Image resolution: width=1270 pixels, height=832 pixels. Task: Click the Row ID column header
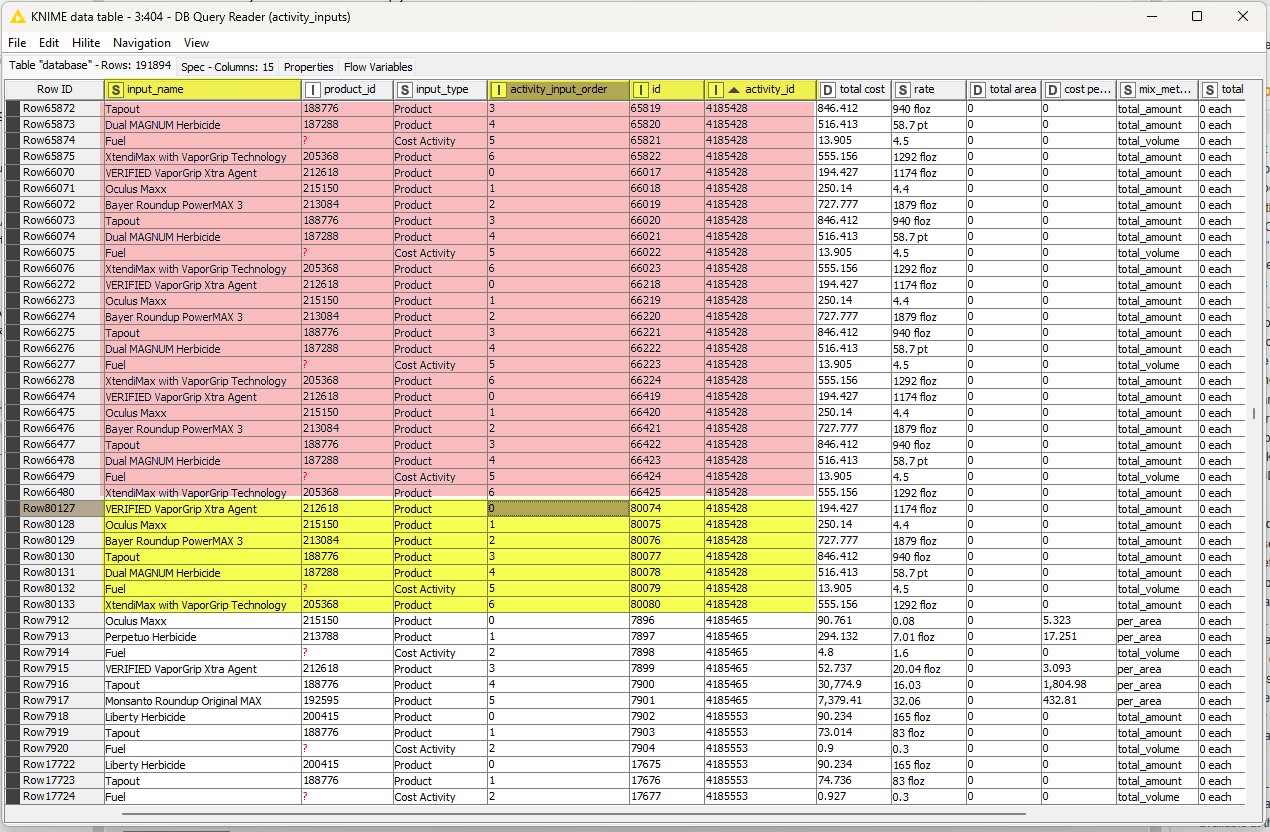click(x=54, y=90)
